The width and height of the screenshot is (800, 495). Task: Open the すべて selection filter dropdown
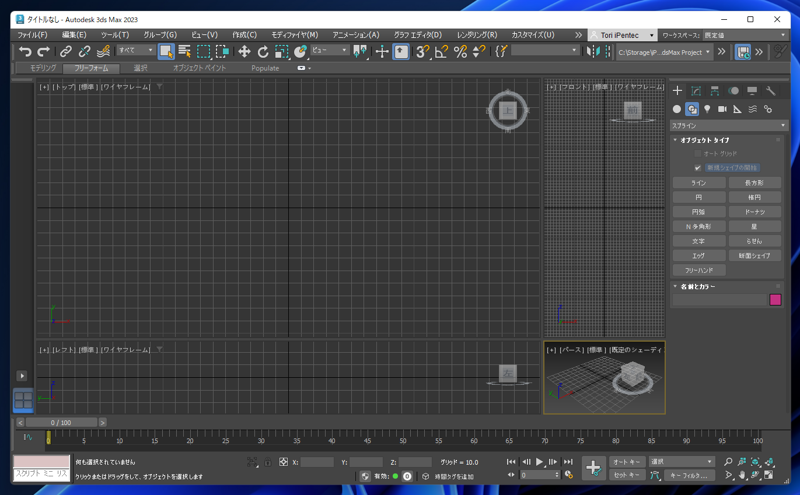pyautogui.click(x=136, y=50)
